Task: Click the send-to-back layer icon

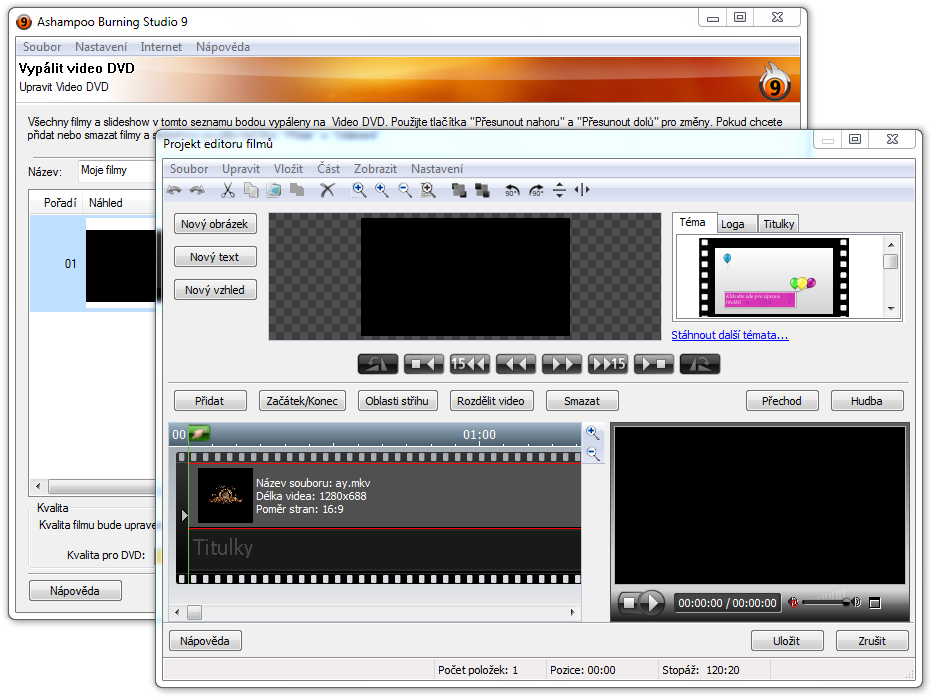Action: pyautogui.click(x=482, y=190)
